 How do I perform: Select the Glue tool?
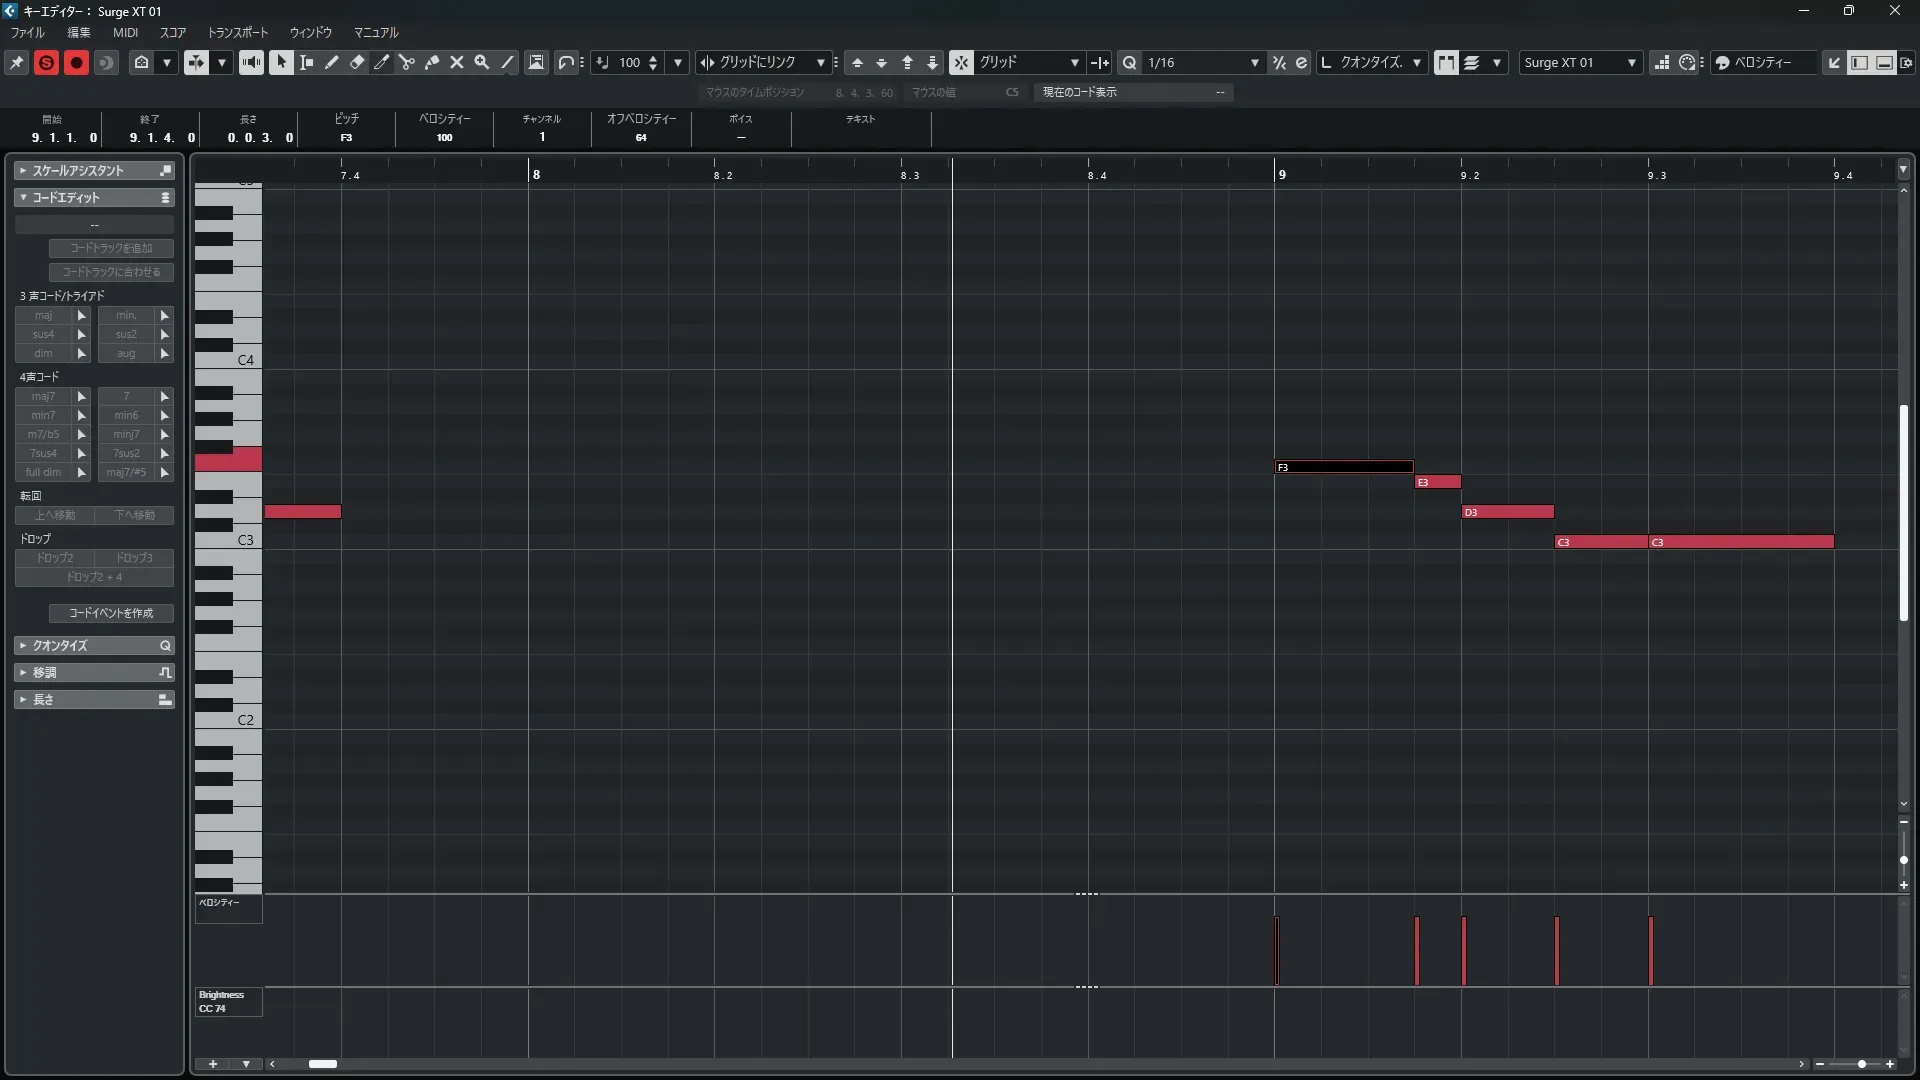click(432, 62)
